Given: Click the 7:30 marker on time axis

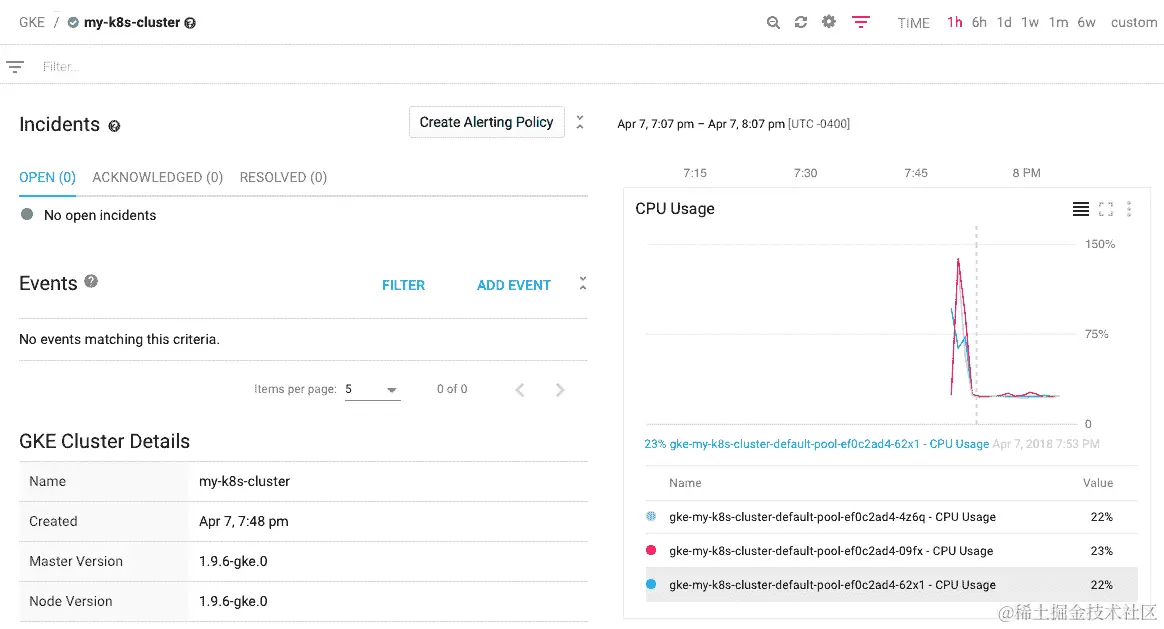Looking at the screenshot, I should [805, 173].
